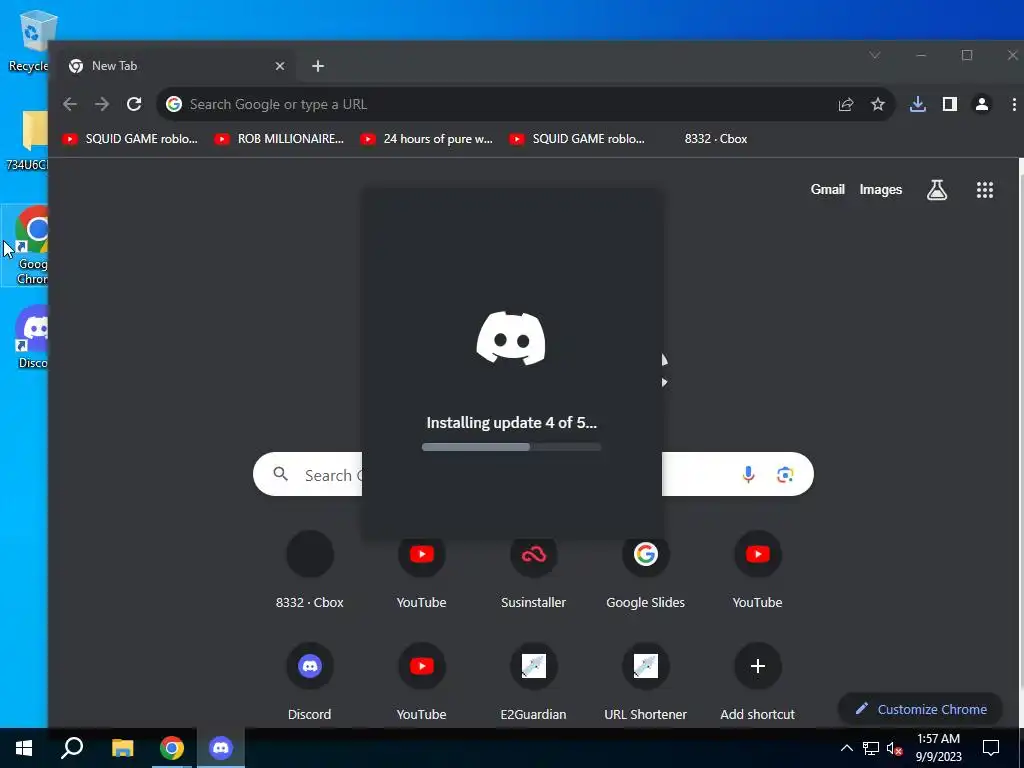Start voice search with the microphone icon
1024x768 pixels.
pyautogui.click(x=748, y=474)
